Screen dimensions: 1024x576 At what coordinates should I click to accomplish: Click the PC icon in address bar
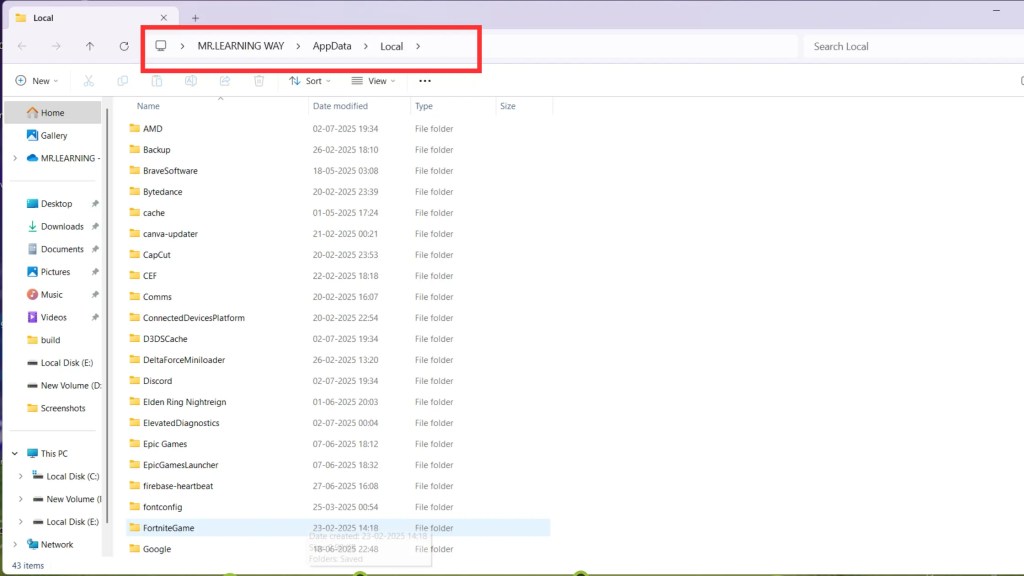(x=161, y=46)
